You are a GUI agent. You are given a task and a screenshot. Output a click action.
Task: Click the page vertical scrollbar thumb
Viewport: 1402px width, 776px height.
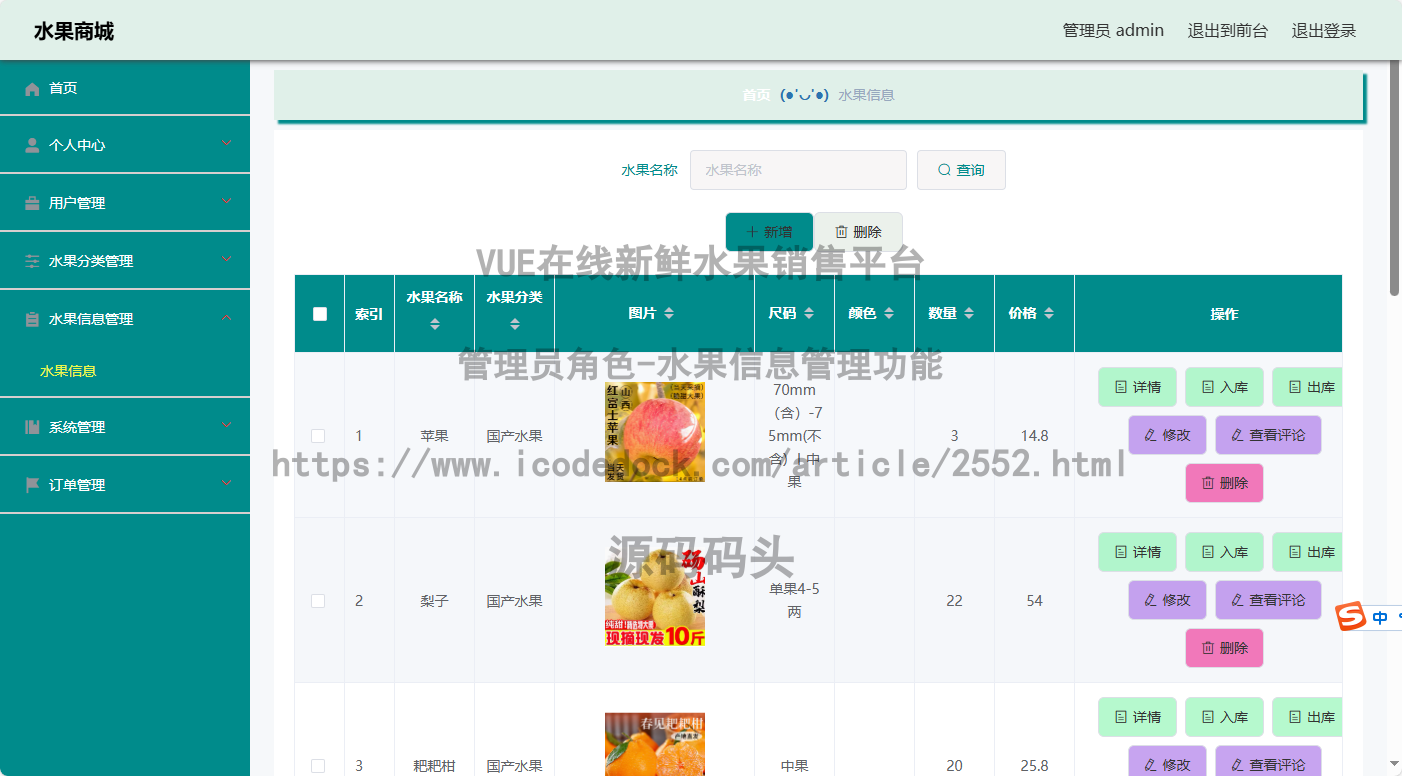point(1395,178)
